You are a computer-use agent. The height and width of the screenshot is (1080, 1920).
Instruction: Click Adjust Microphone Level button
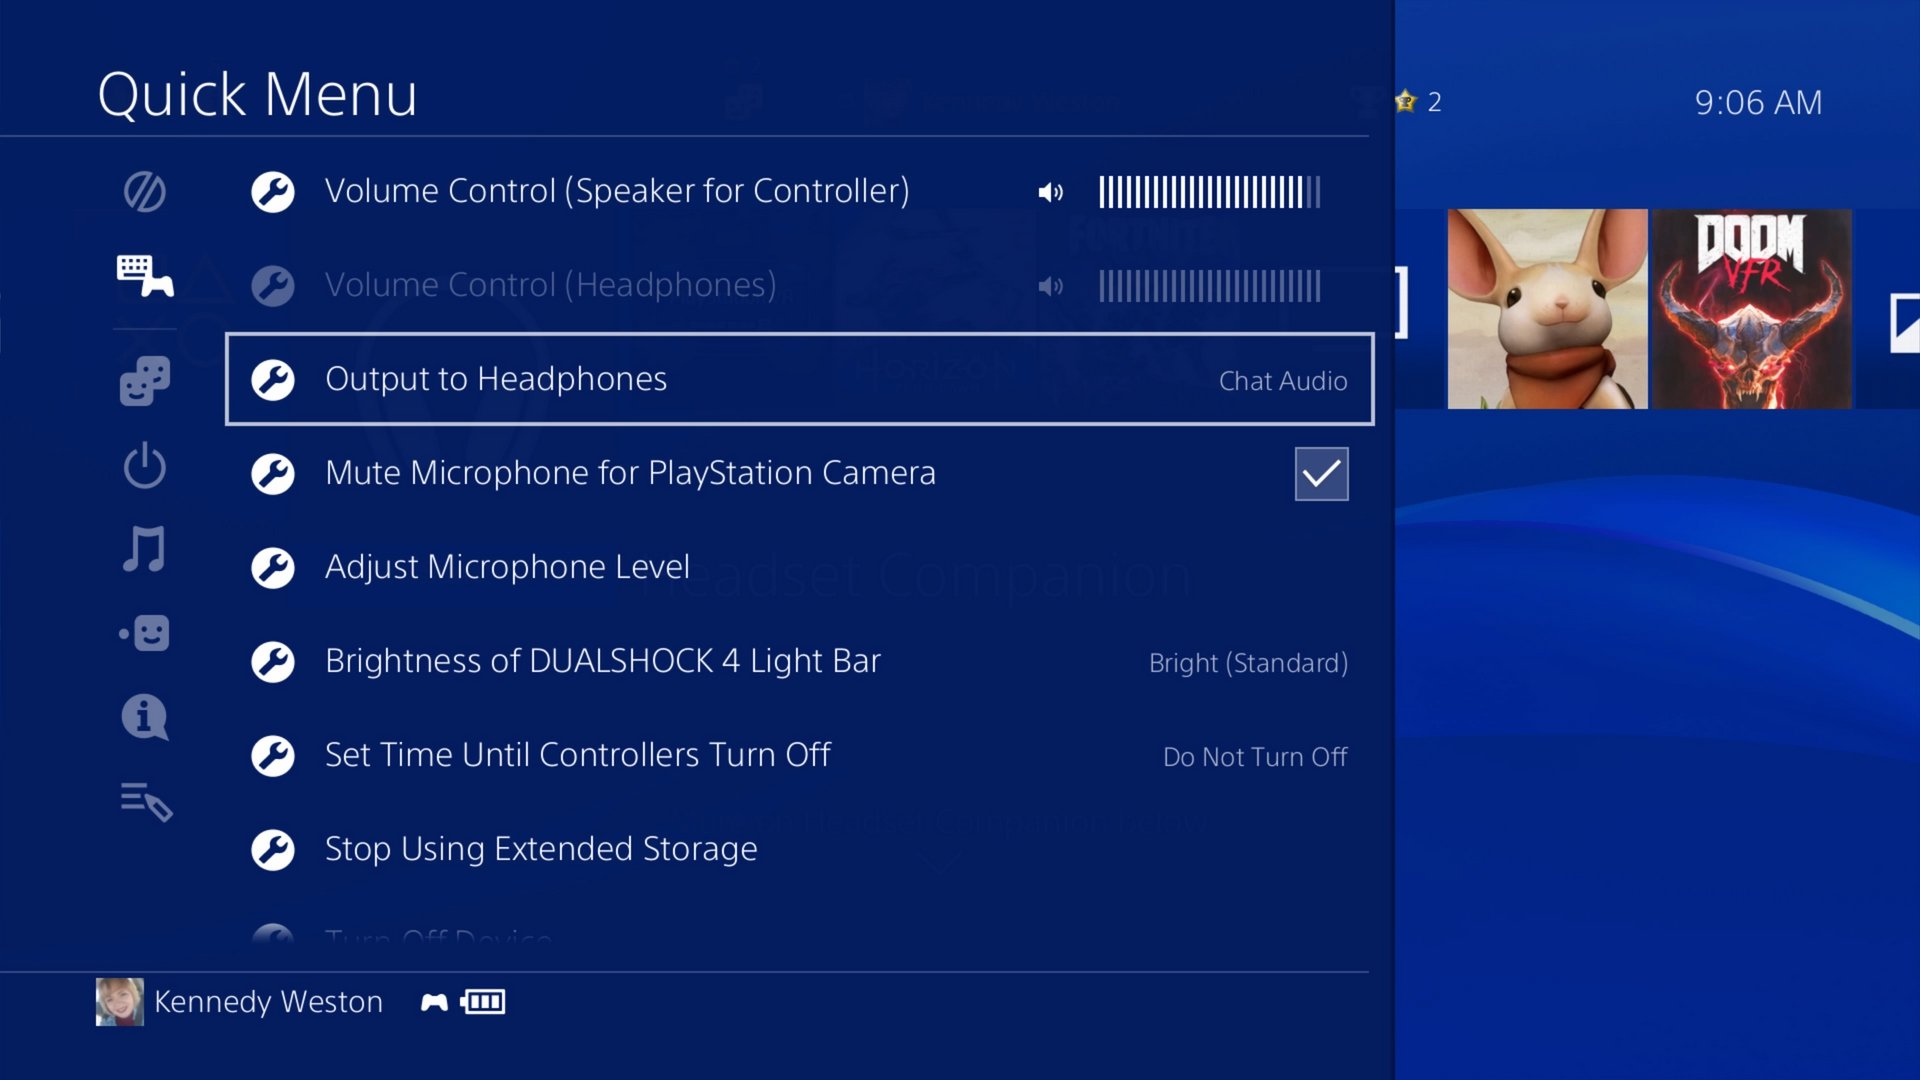(508, 566)
